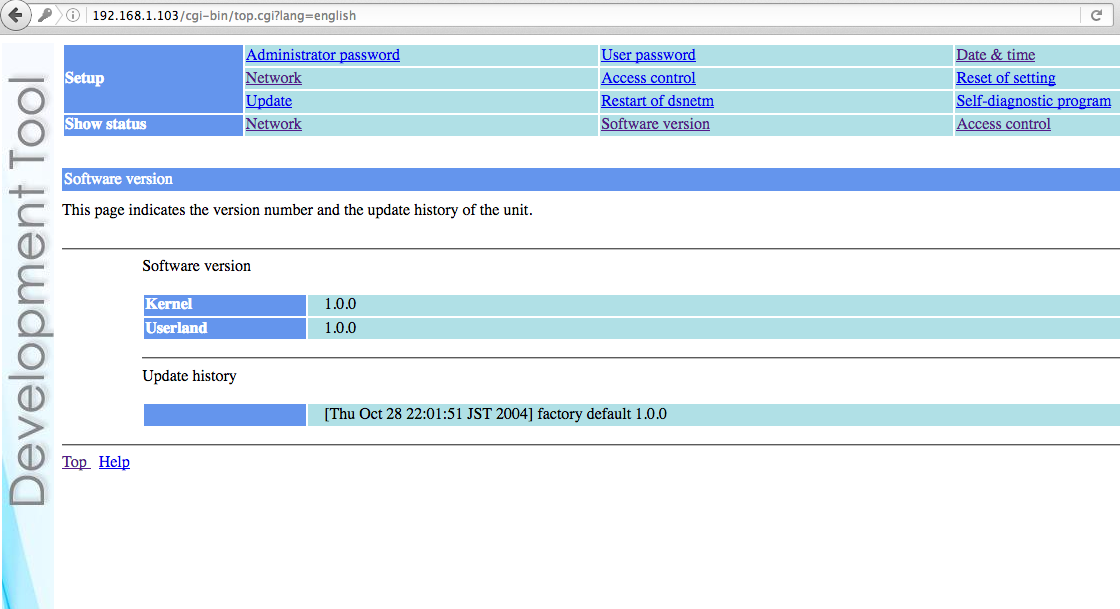Image resolution: width=1120 pixels, height=609 pixels.
Task: Open Network link in Setup row
Action: [274, 78]
